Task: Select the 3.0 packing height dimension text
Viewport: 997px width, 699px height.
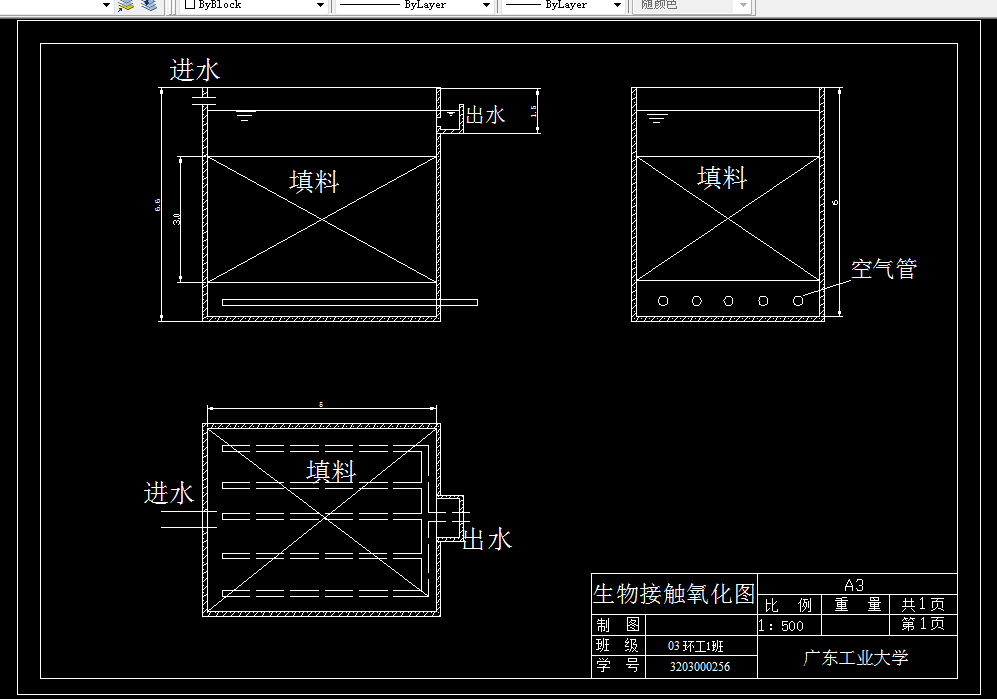Action: 177,219
